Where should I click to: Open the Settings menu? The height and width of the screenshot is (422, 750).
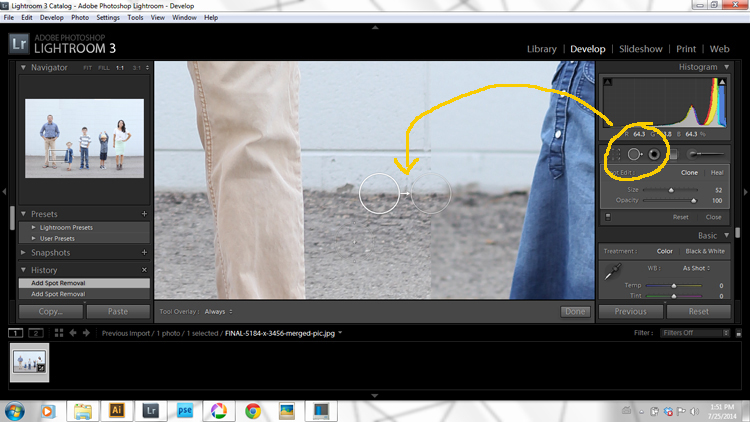[108, 18]
